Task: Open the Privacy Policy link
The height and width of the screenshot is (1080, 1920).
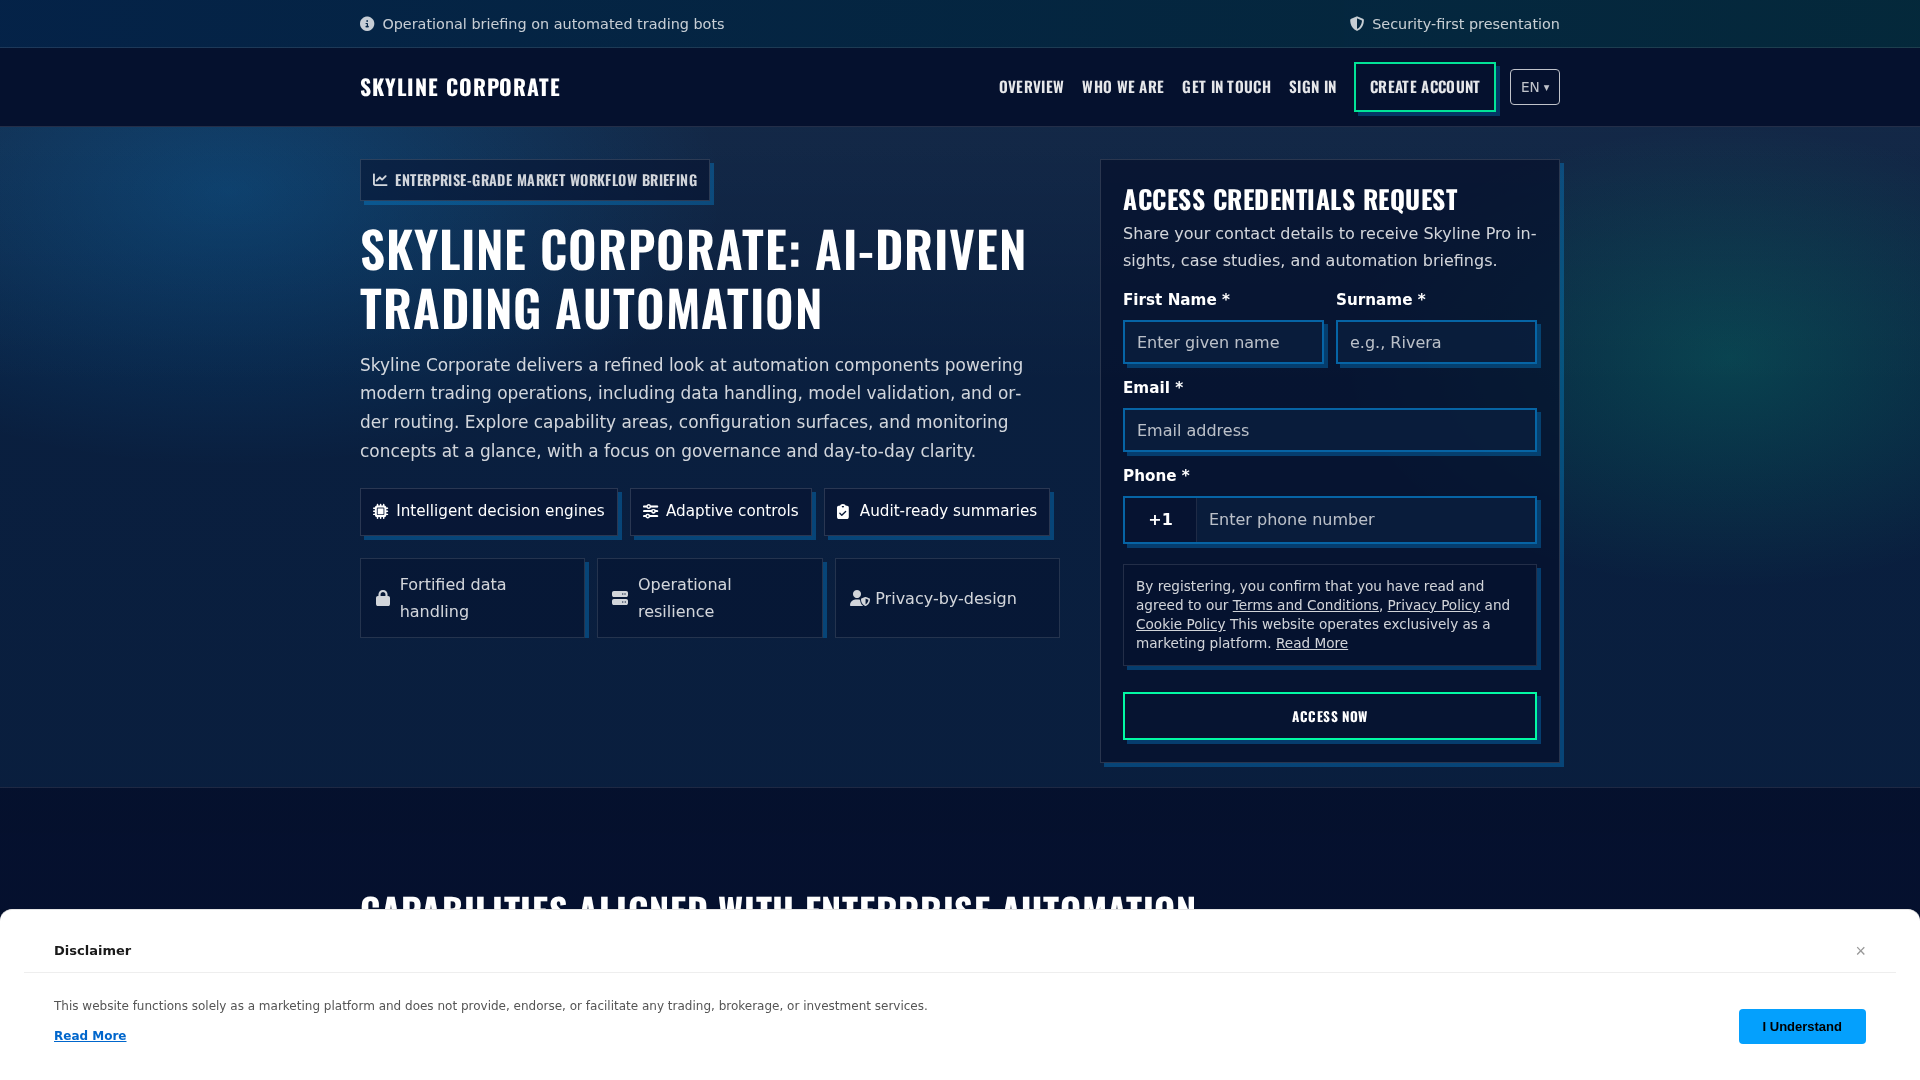Action: 1433,605
